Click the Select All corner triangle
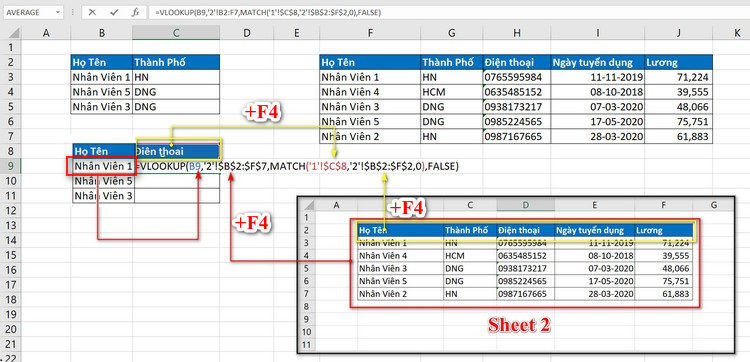The width and height of the screenshot is (750, 362). click(13, 33)
